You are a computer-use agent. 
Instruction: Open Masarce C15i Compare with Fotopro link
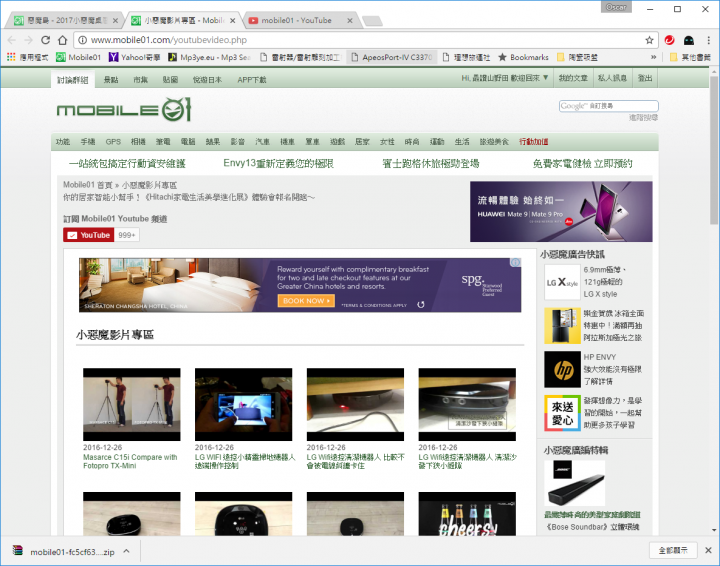coord(130,461)
